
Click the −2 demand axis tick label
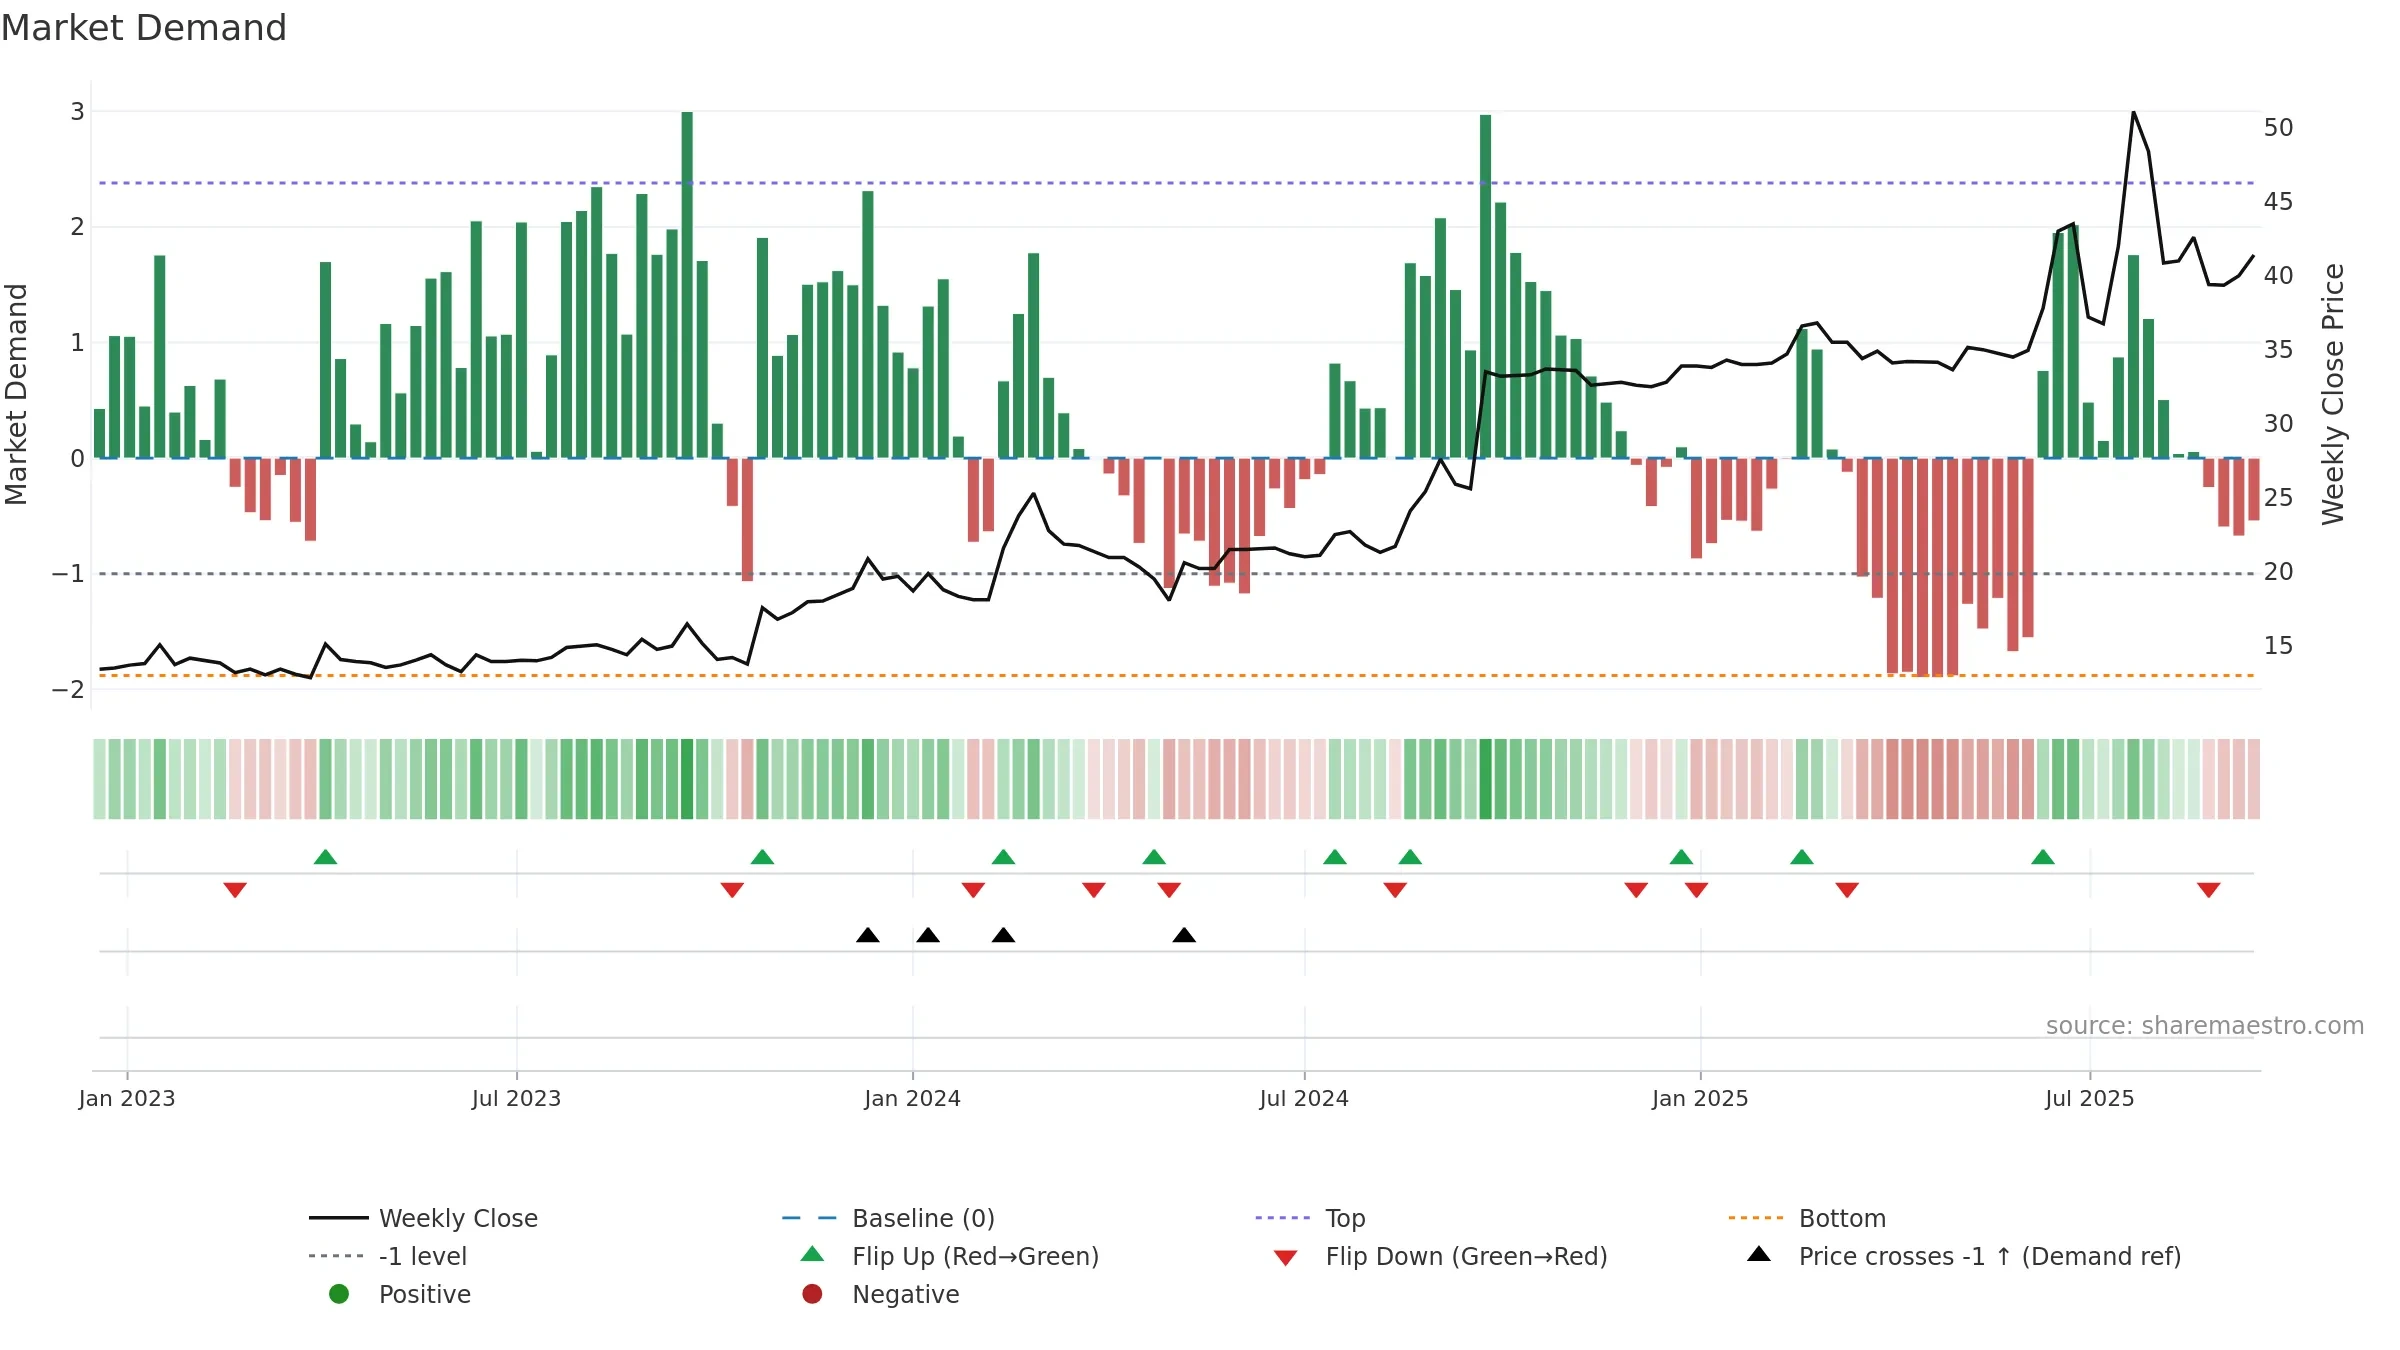(69, 689)
